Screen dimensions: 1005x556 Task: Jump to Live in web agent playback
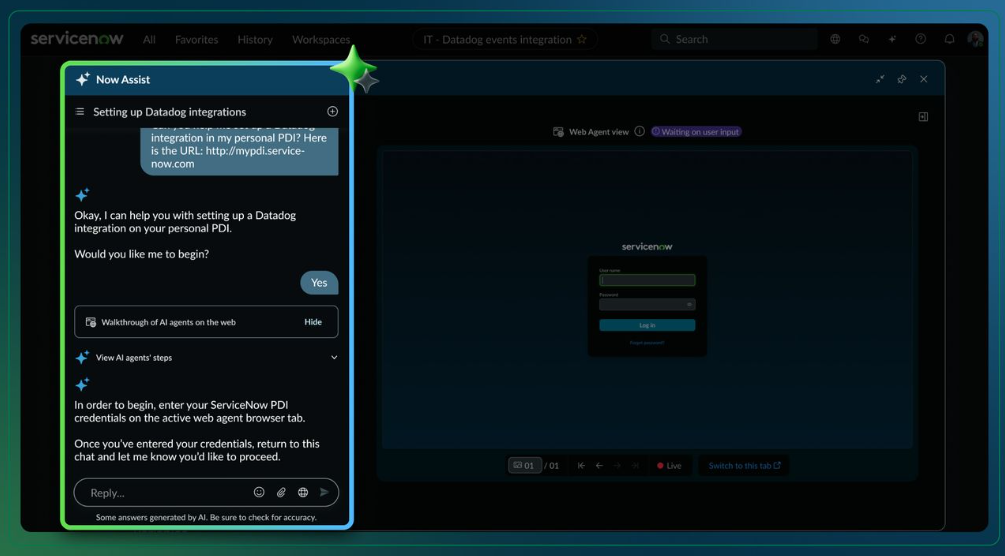click(x=669, y=465)
